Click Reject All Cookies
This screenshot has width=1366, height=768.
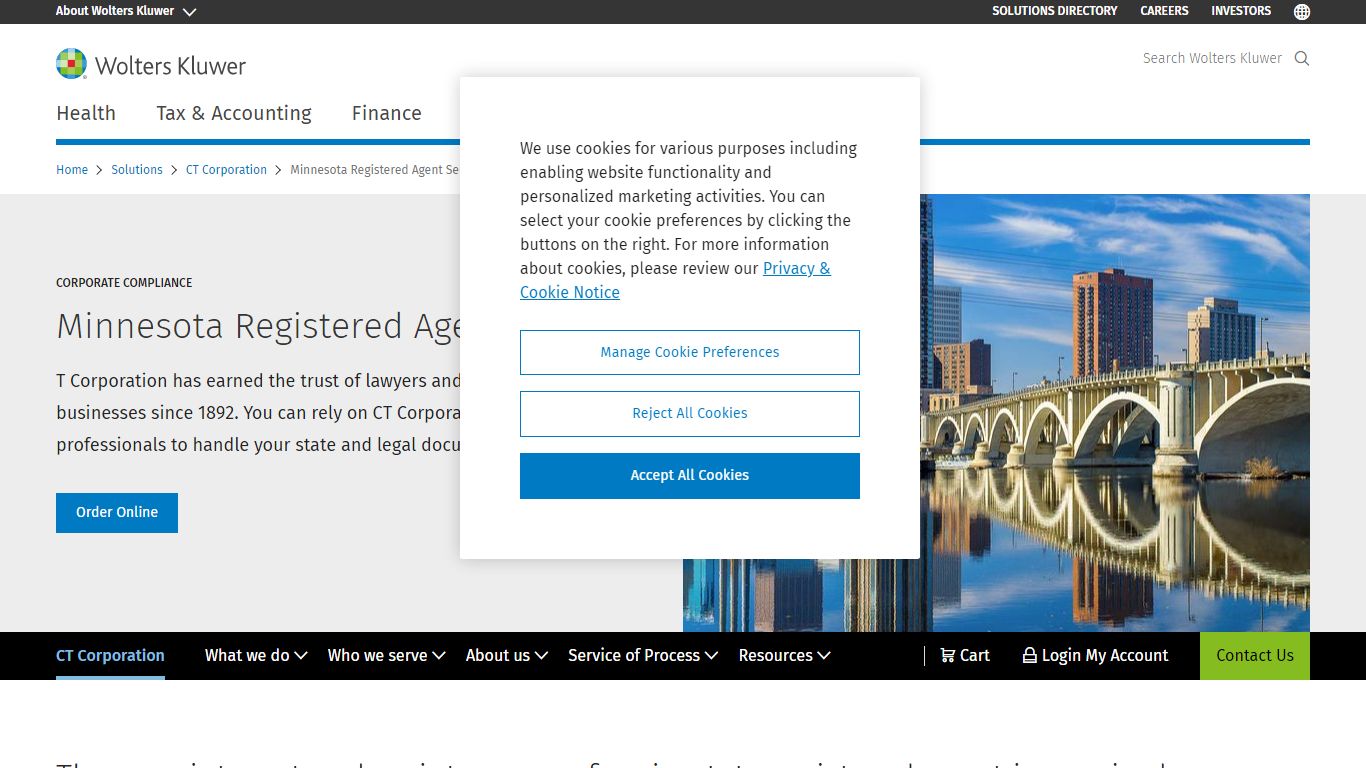click(690, 413)
